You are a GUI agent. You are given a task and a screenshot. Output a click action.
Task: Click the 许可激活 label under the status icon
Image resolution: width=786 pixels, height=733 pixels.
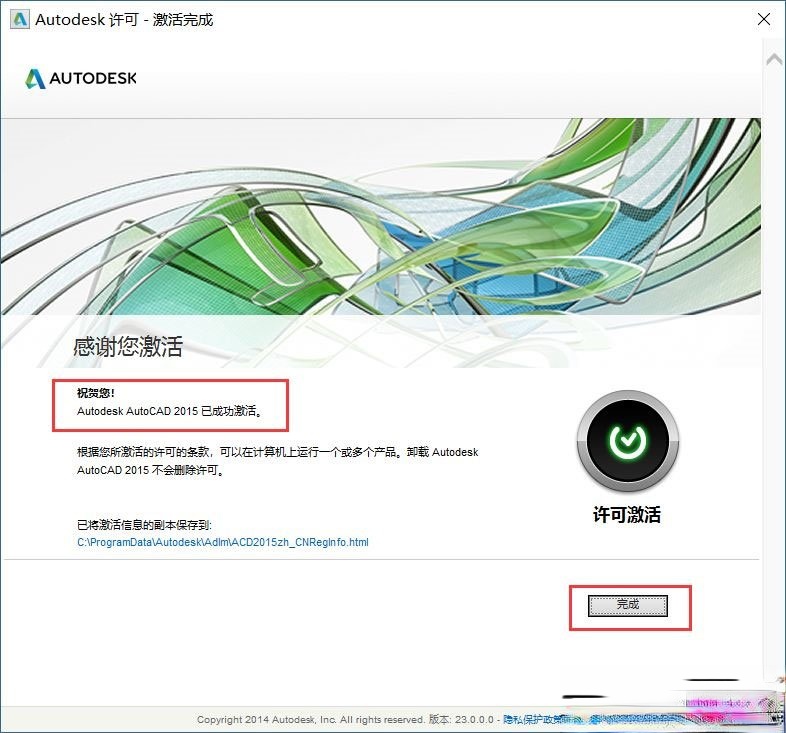pos(627,514)
